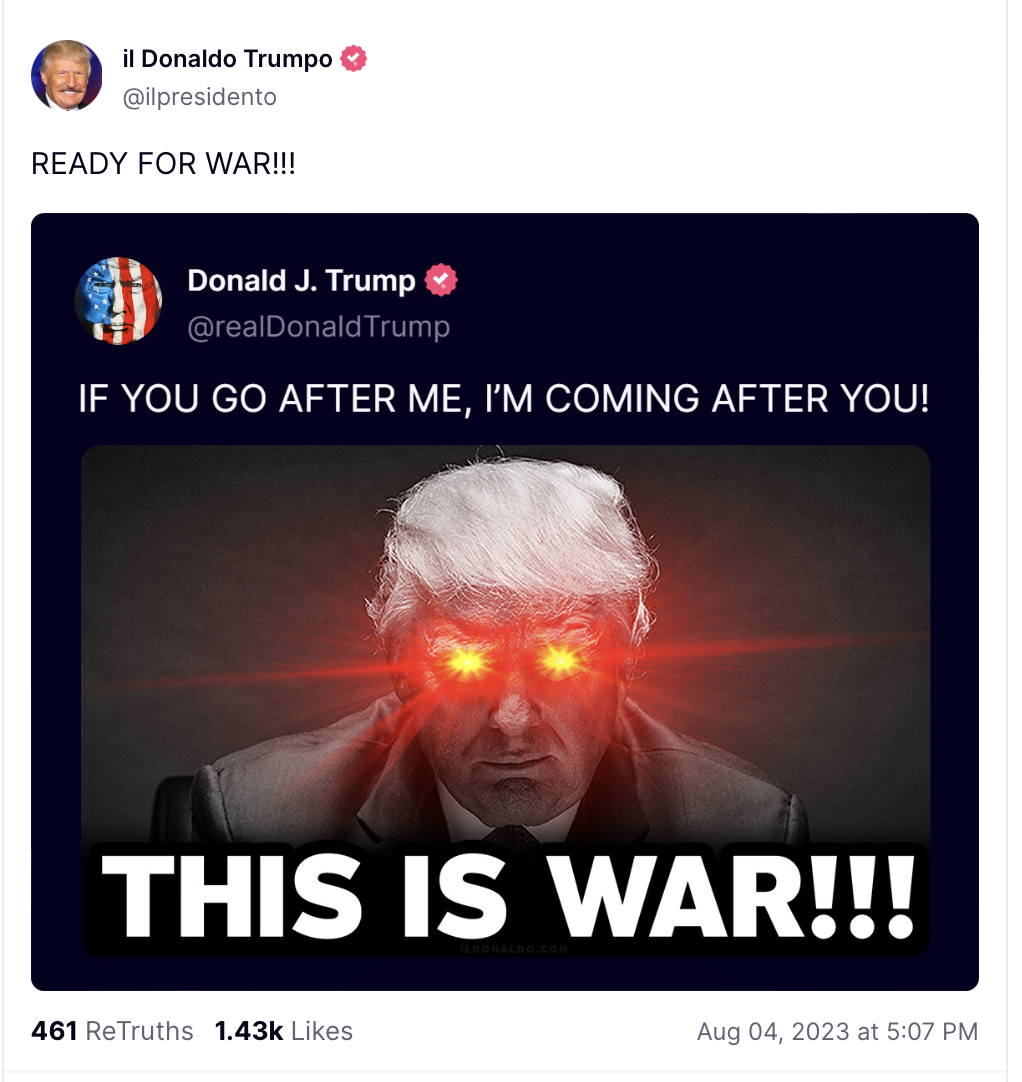
Task: Open the Aug 04, 2023 timestamp permalink
Action: pos(837,1032)
